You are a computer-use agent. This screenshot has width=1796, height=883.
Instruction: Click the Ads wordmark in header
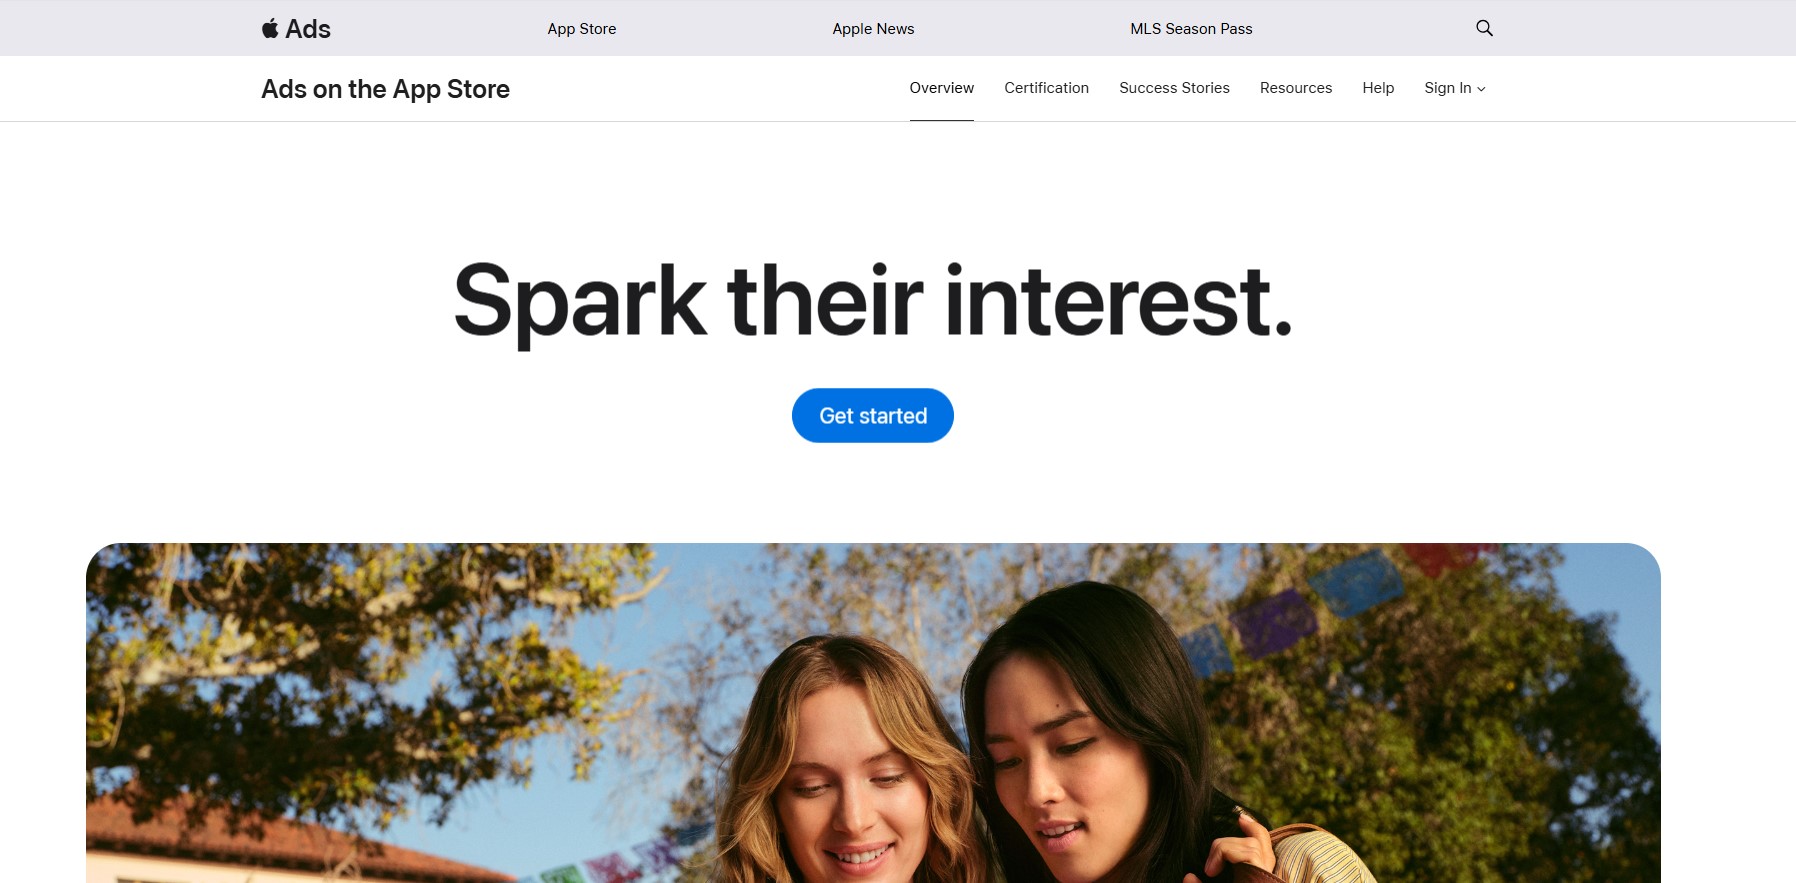[308, 29]
